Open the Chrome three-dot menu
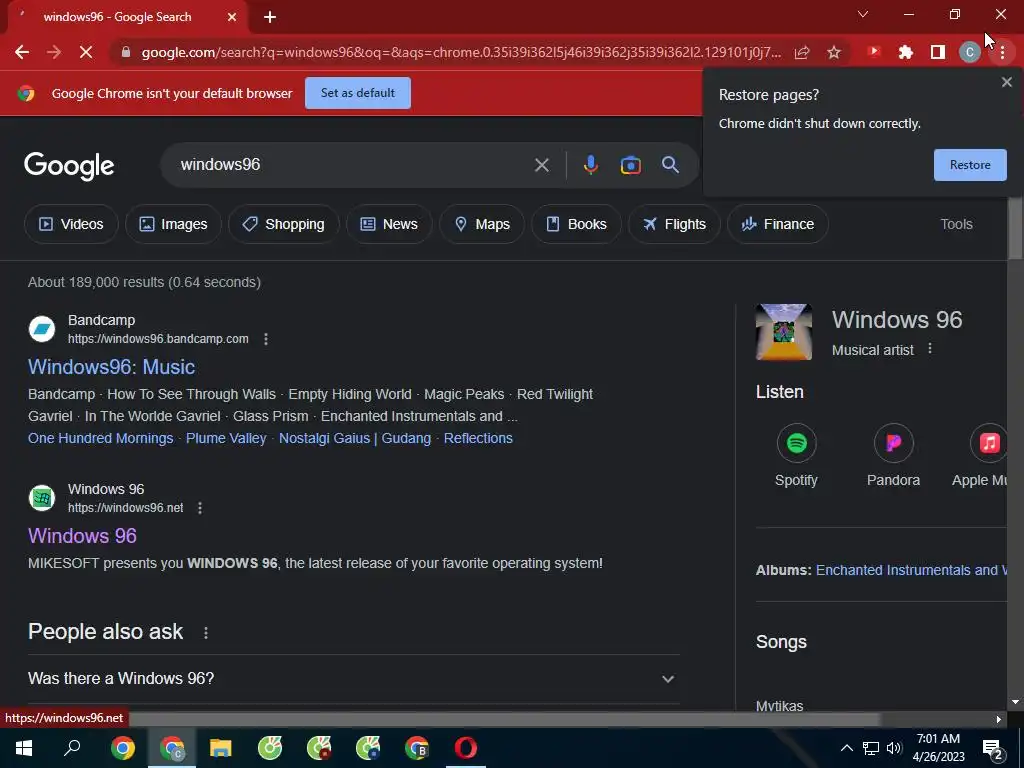The width and height of the screenshot is (1024, 768). coord(1002,52)
